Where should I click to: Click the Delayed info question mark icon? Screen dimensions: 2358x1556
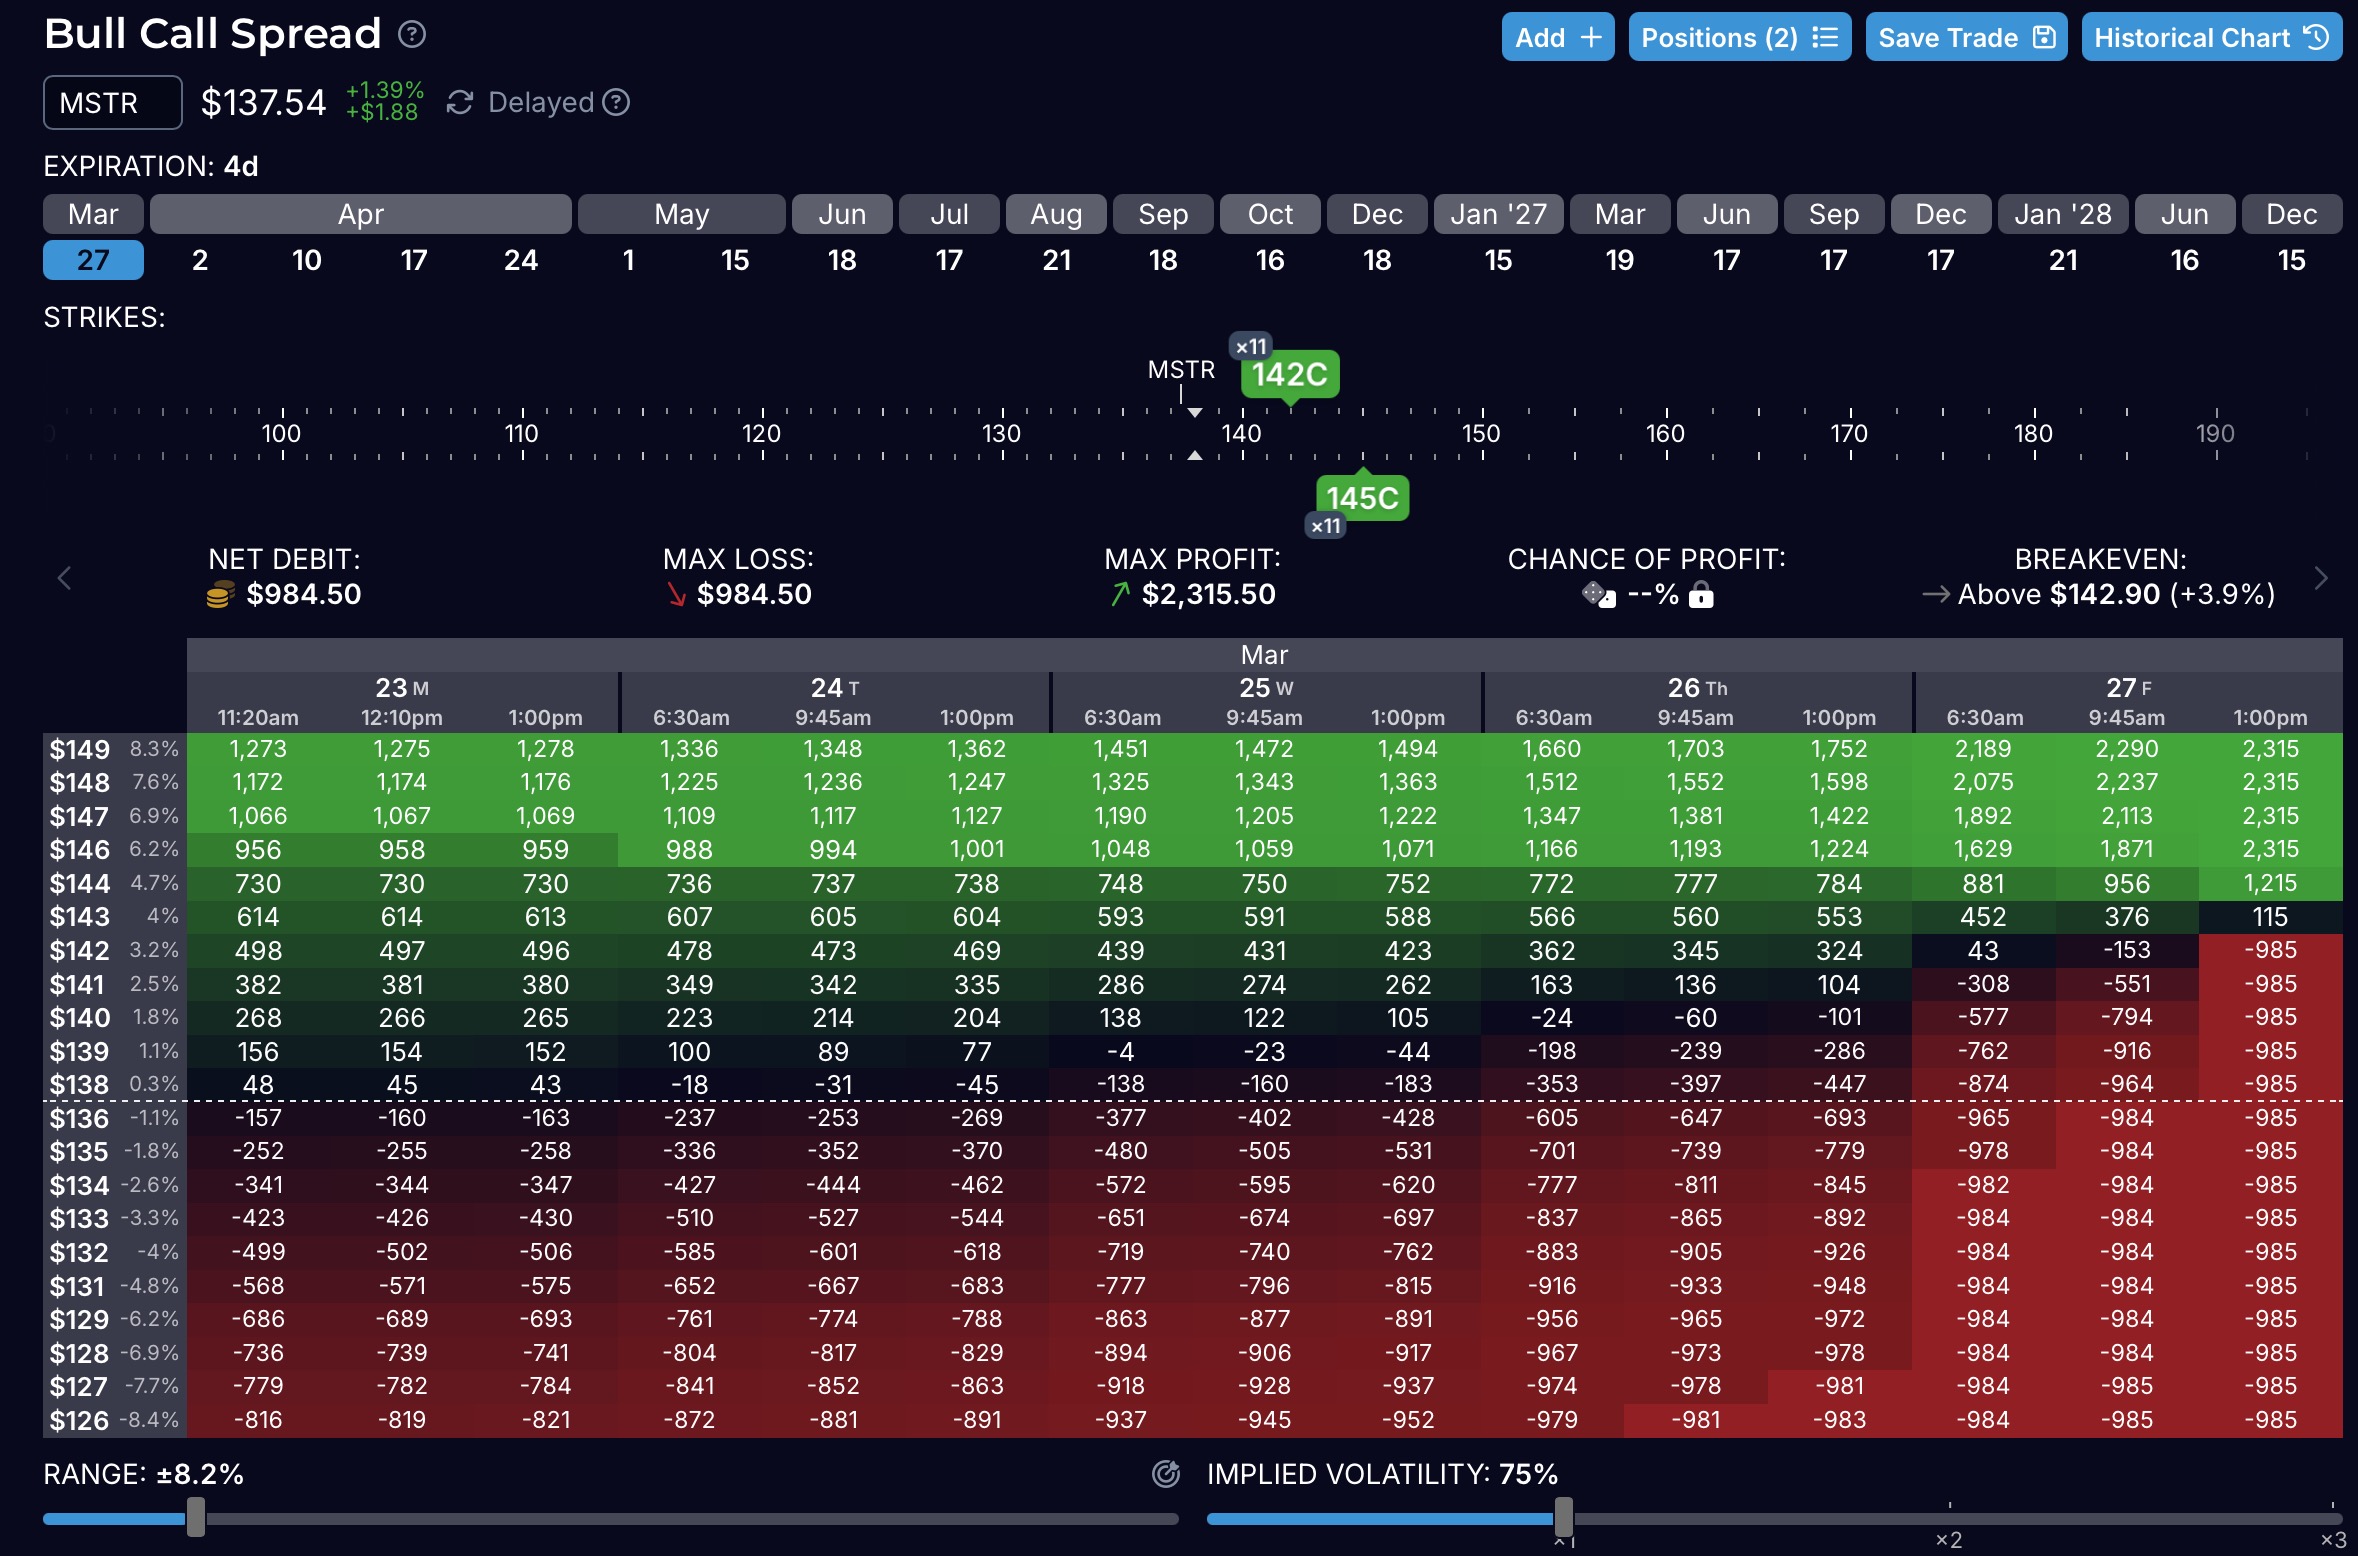(x=617, y=102)
